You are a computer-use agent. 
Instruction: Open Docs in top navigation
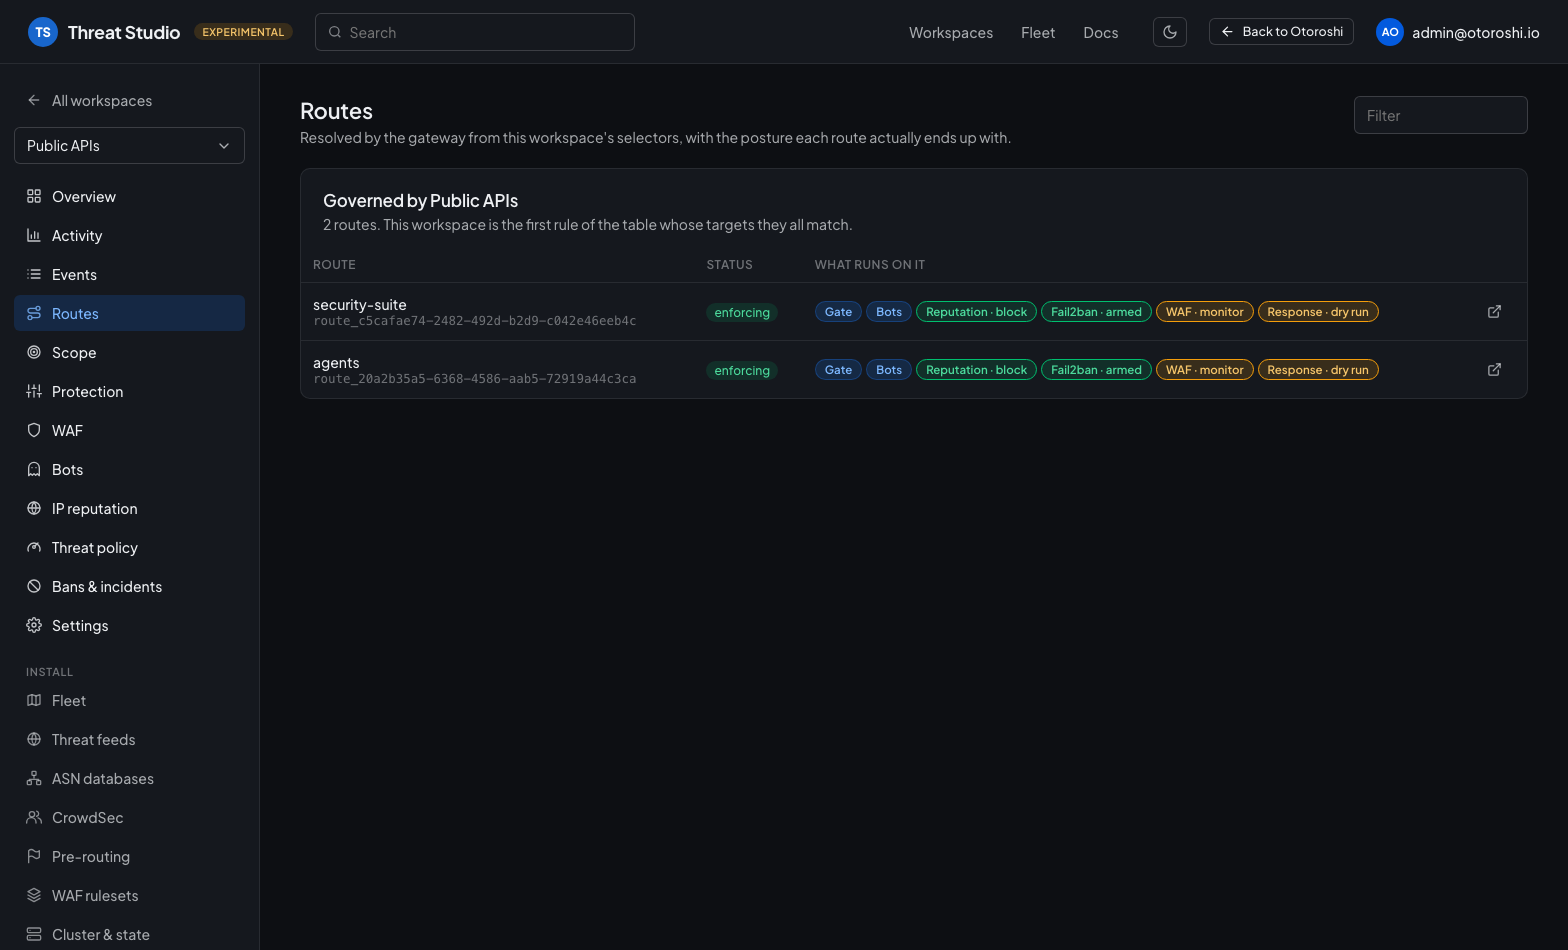[x=1101, y=33]
